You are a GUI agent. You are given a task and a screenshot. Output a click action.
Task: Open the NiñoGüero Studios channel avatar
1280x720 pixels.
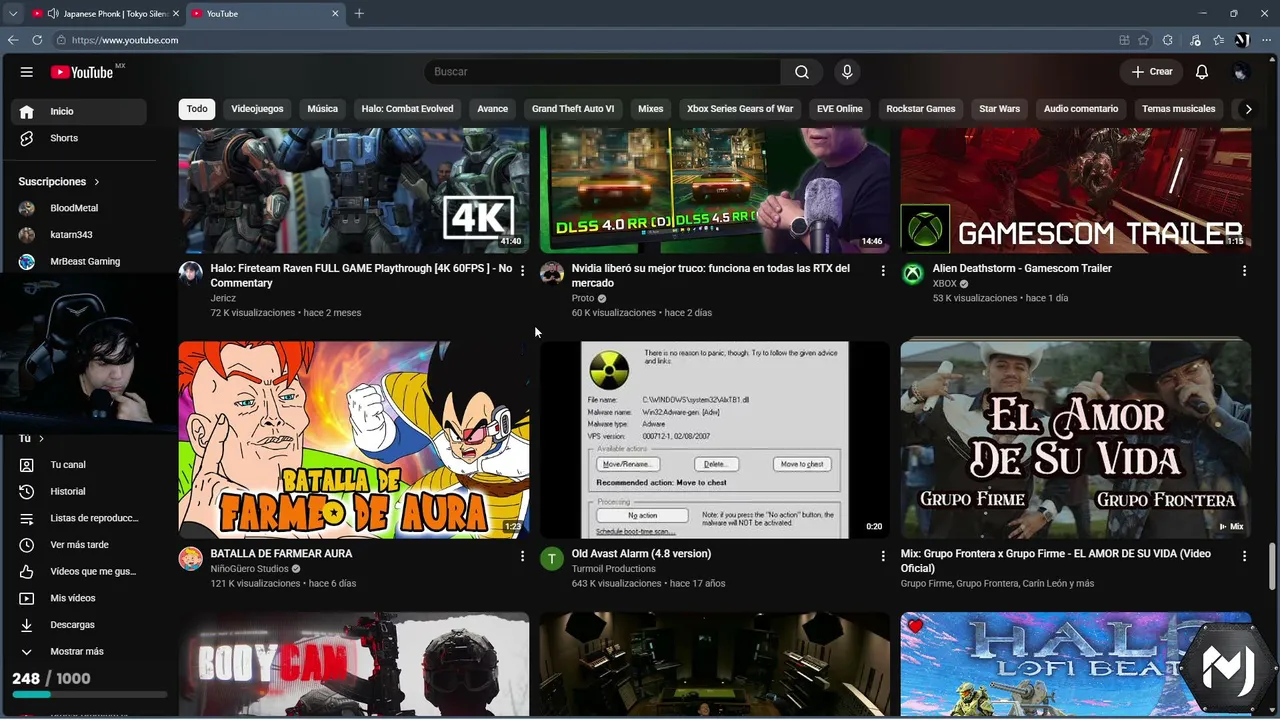190,559
